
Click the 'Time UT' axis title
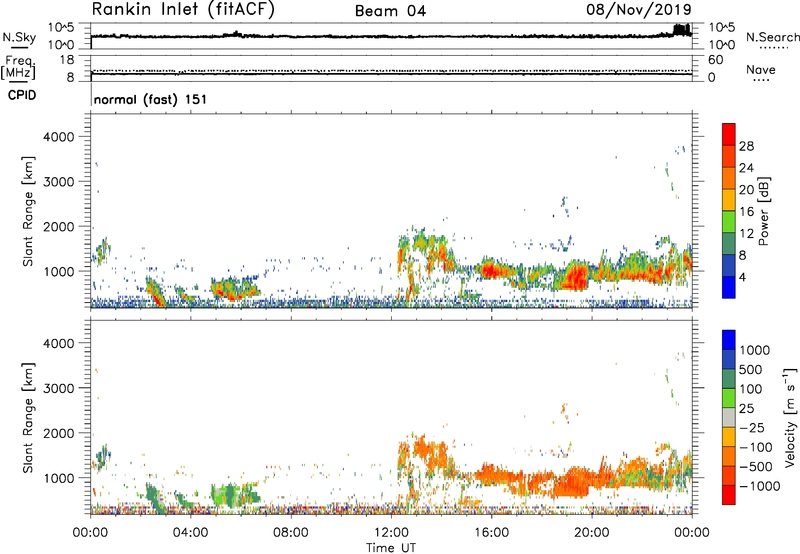[391, 548]
